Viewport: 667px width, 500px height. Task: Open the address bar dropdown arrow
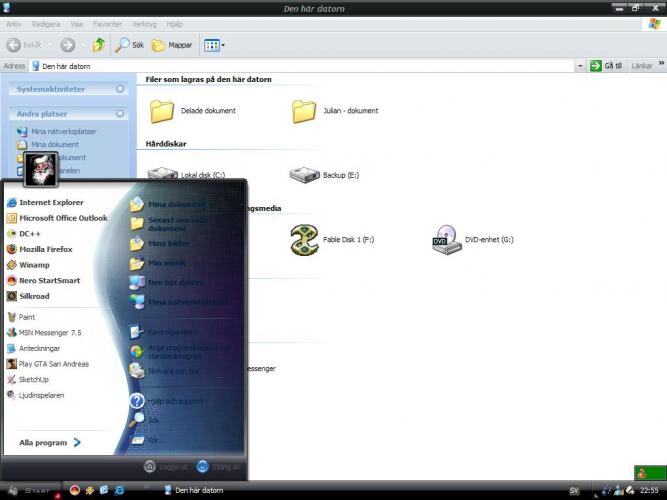[580, 66]
